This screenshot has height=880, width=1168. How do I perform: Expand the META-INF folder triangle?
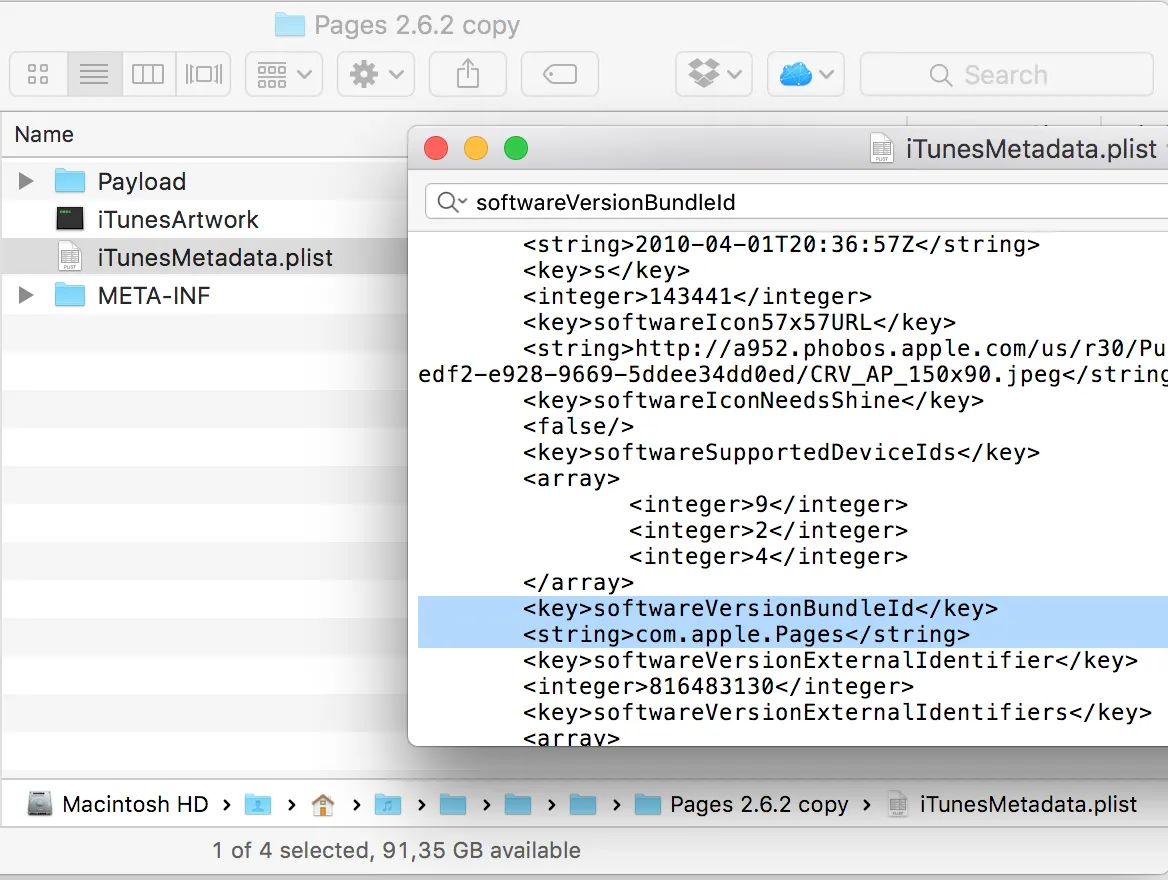click(x=26, y=295)
